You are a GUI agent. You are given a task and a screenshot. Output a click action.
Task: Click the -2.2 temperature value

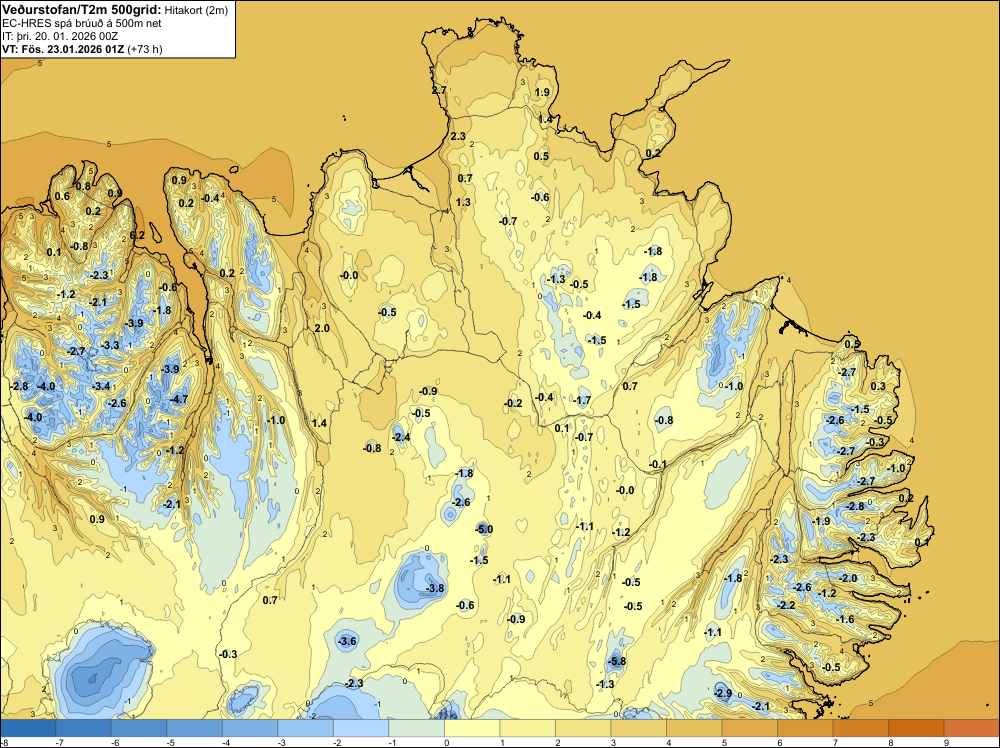pos(786,605)
